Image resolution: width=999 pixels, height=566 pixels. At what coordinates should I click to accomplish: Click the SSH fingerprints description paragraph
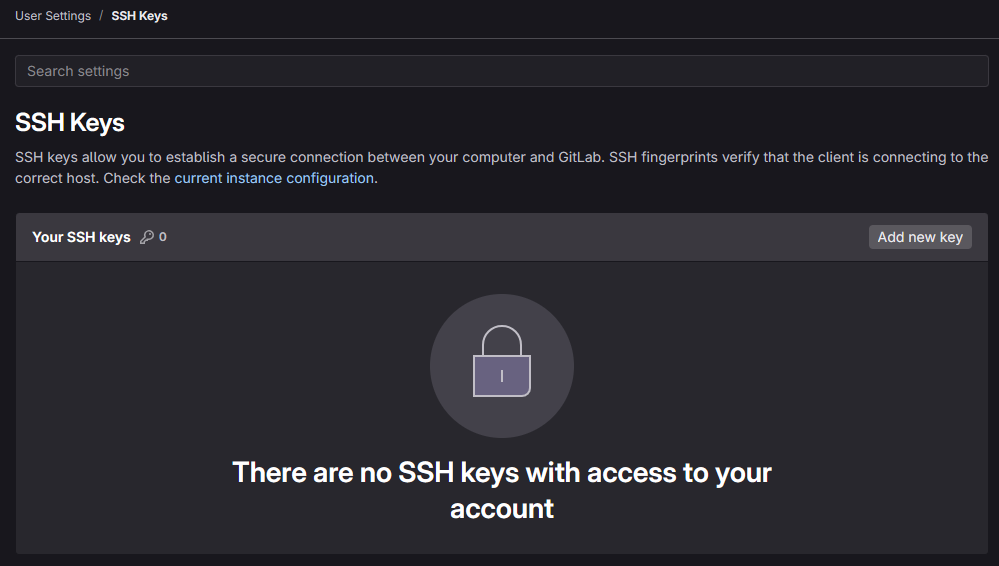[x=501, y=168]
